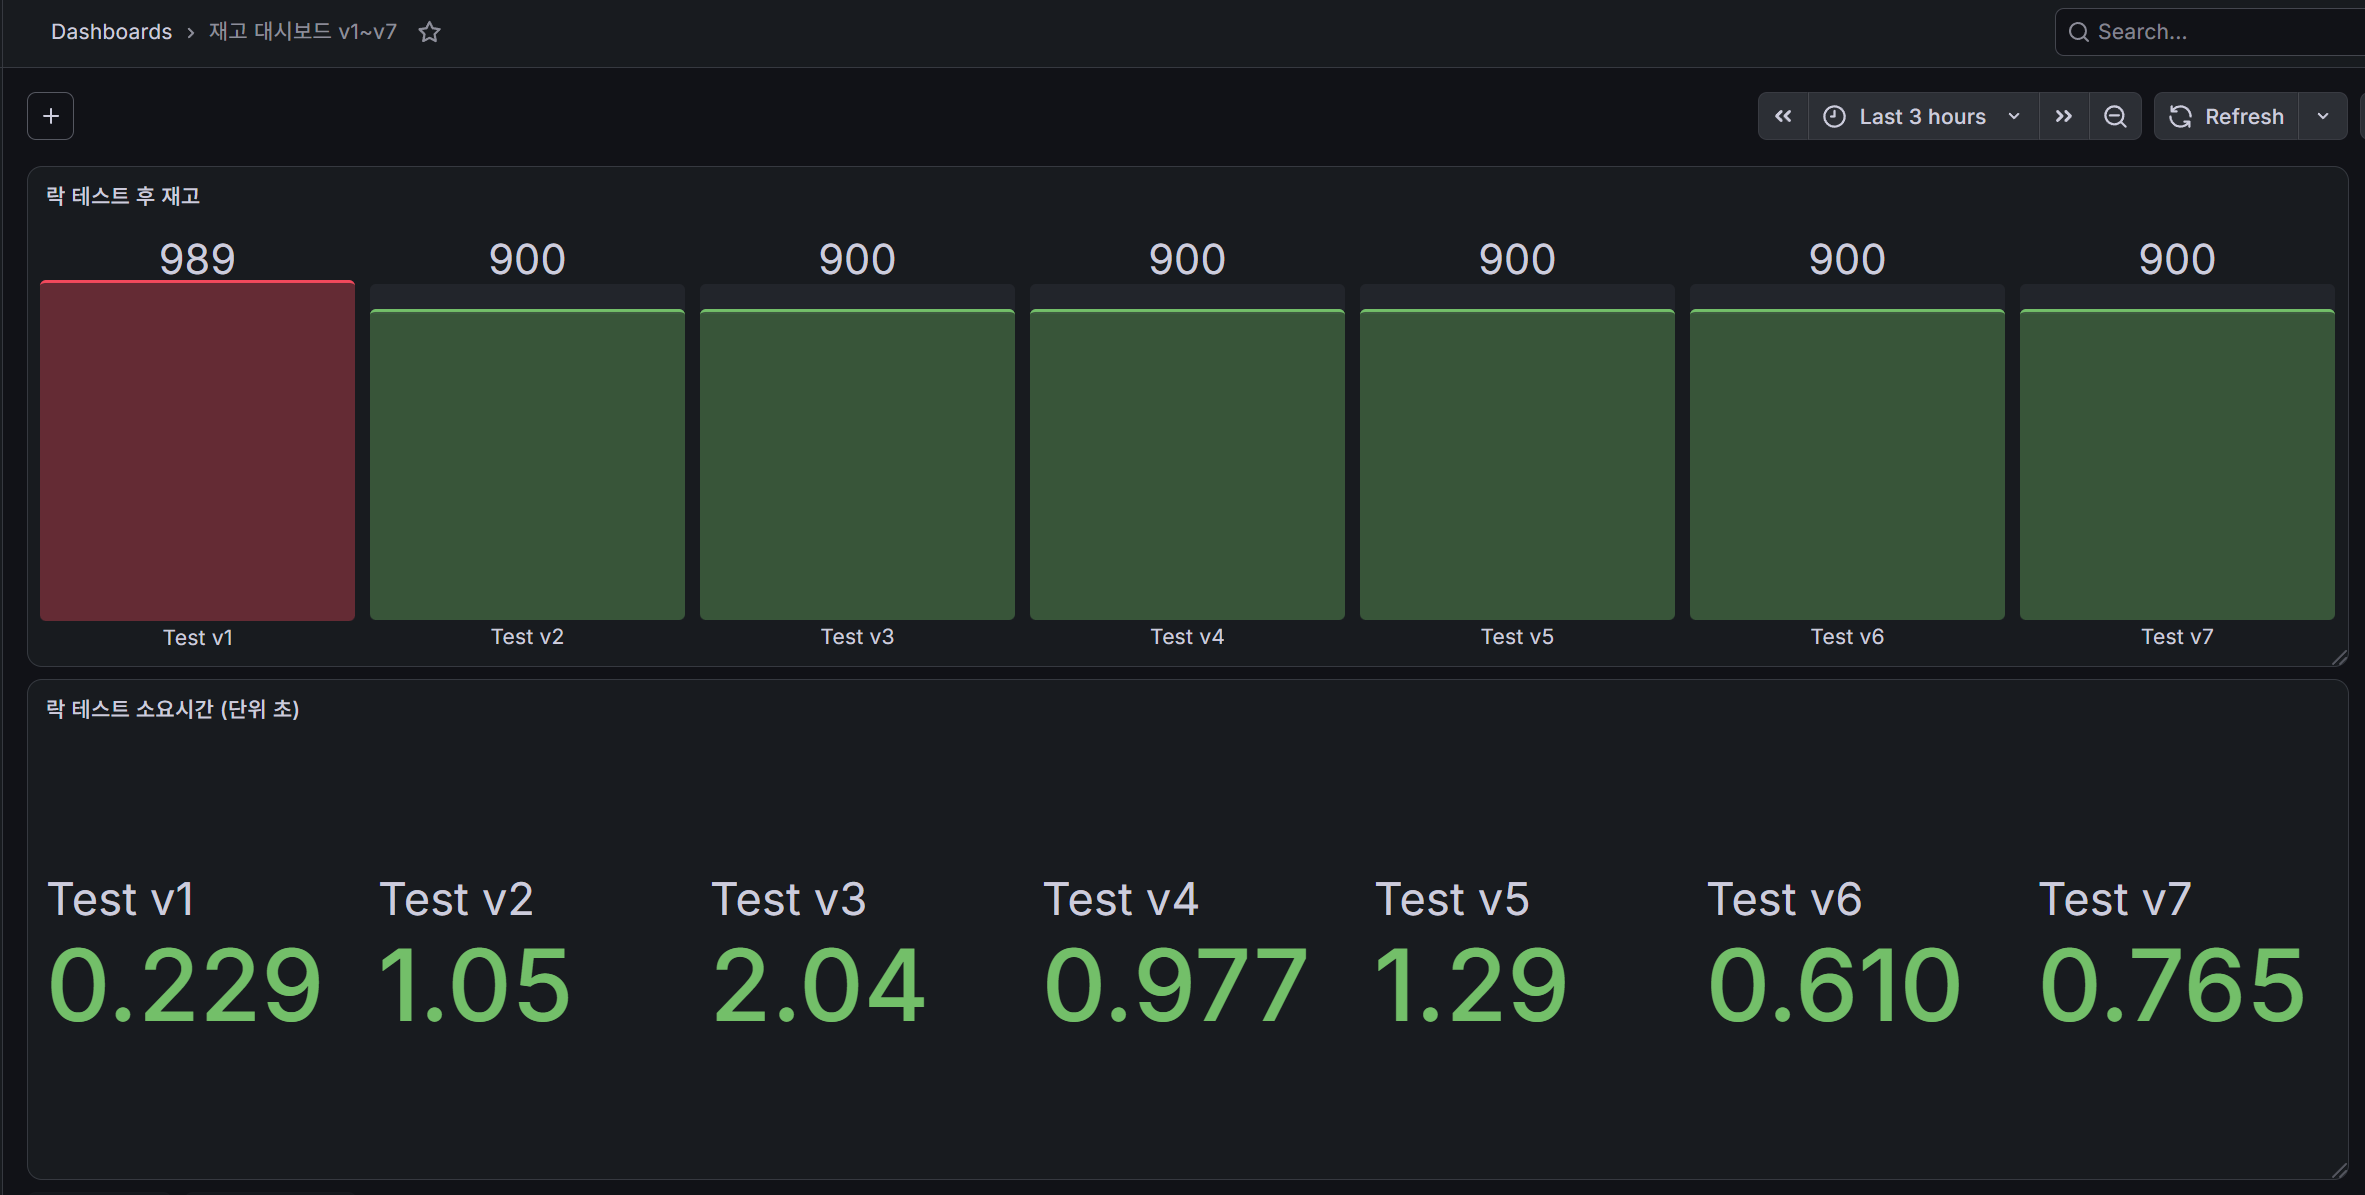Click the Refresh button
The height and width of the screenshot is (1195, 2365).
click(2226, 116)
